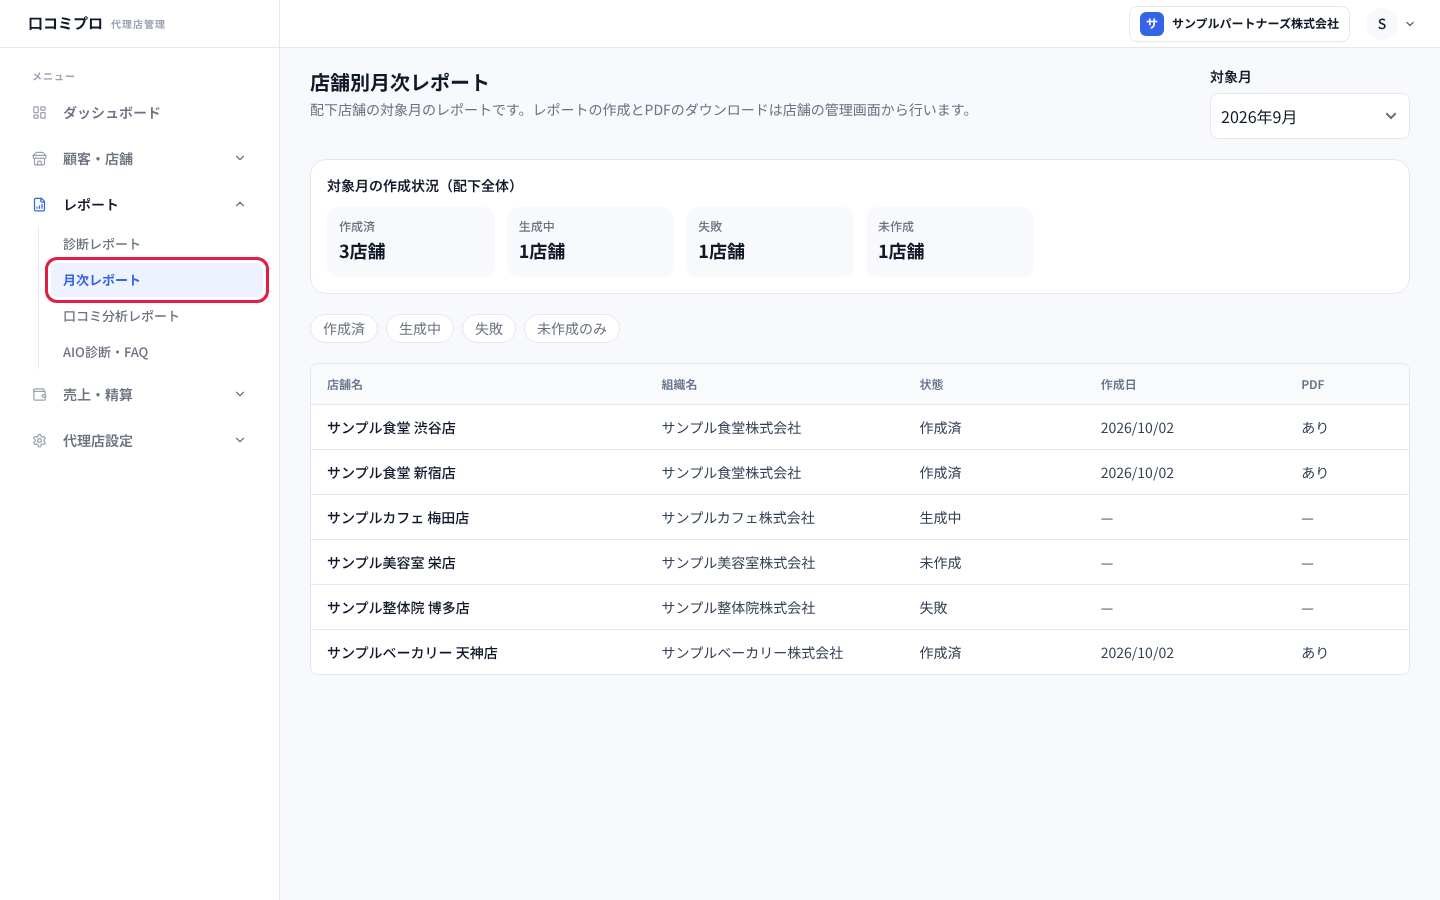This screenshot has width=1440, height=900.
Task: Click サンプル整体院 博多店 store name
Action: click(x=398, y=608)
